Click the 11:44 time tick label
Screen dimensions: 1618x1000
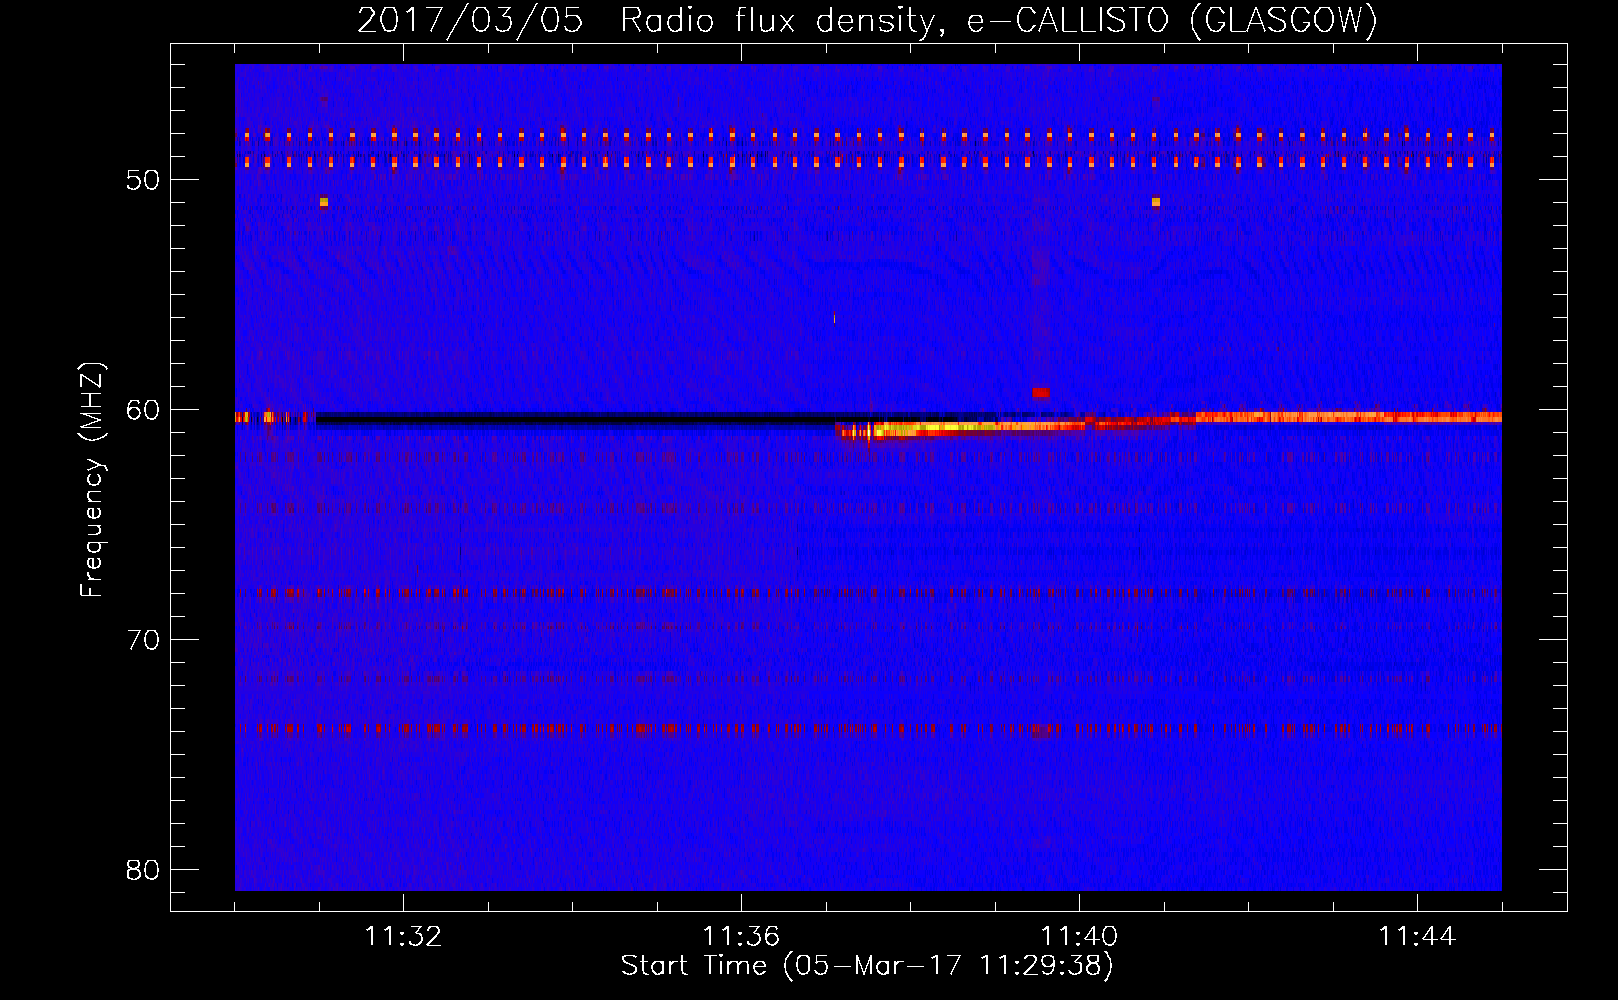point(1417,937)
